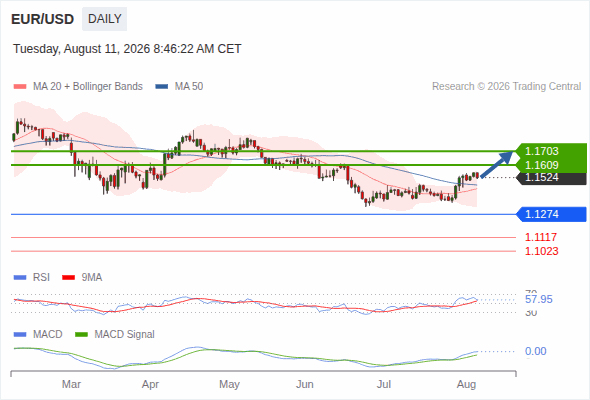Click the Jul label on time axis
590x400 pixels.
pos(384,384)
